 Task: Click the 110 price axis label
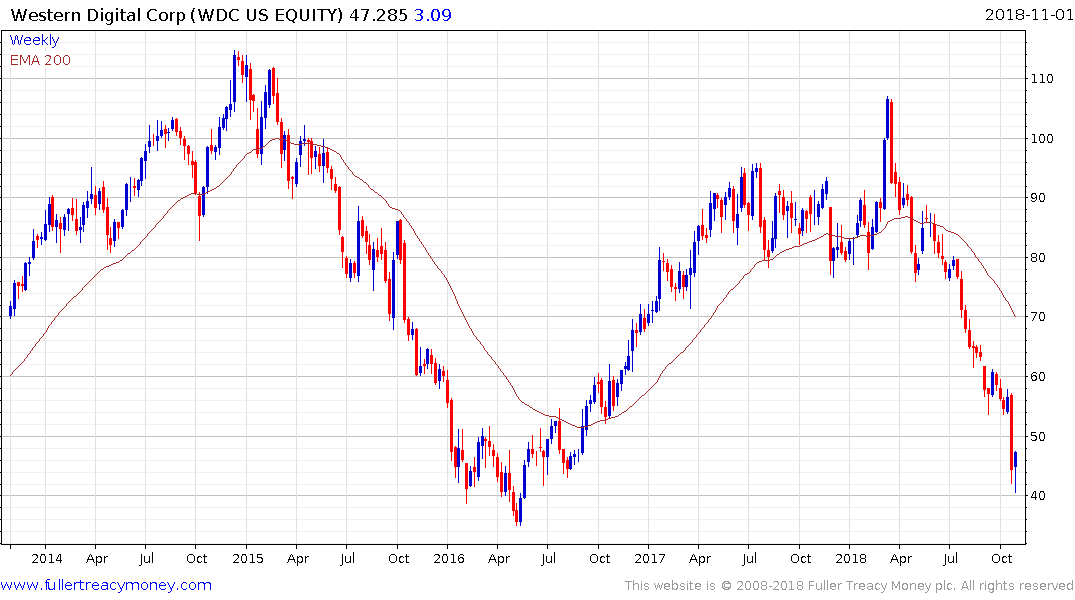[x=1042, y=79]
